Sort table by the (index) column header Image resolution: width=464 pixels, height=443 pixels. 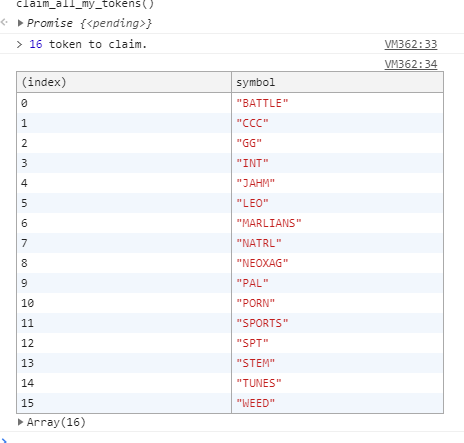click(124, 82)
